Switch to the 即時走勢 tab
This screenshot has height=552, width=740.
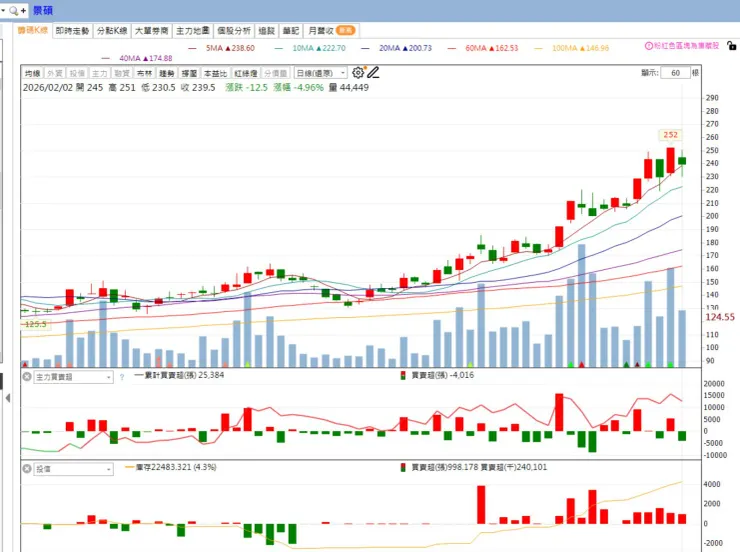tap(72, 31)
